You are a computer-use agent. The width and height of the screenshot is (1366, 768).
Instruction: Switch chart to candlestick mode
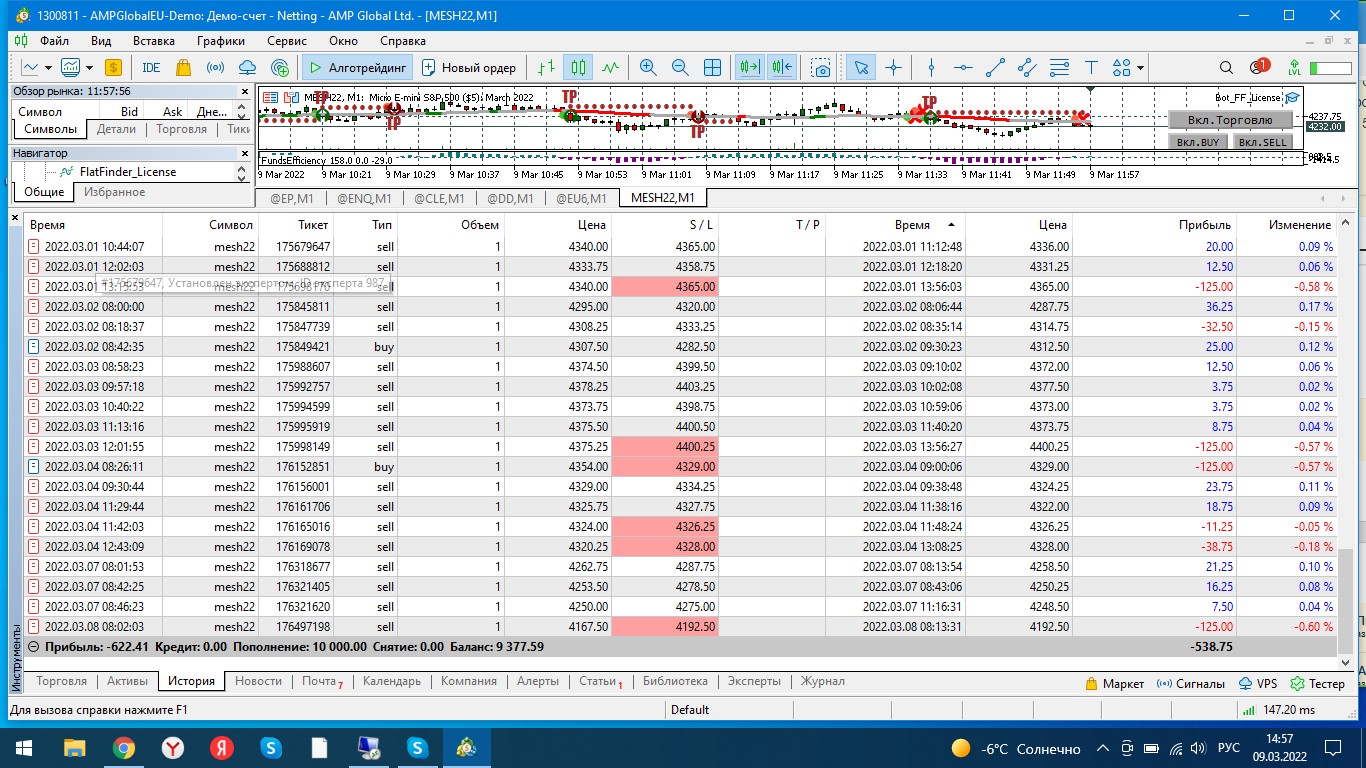point(577,68)
